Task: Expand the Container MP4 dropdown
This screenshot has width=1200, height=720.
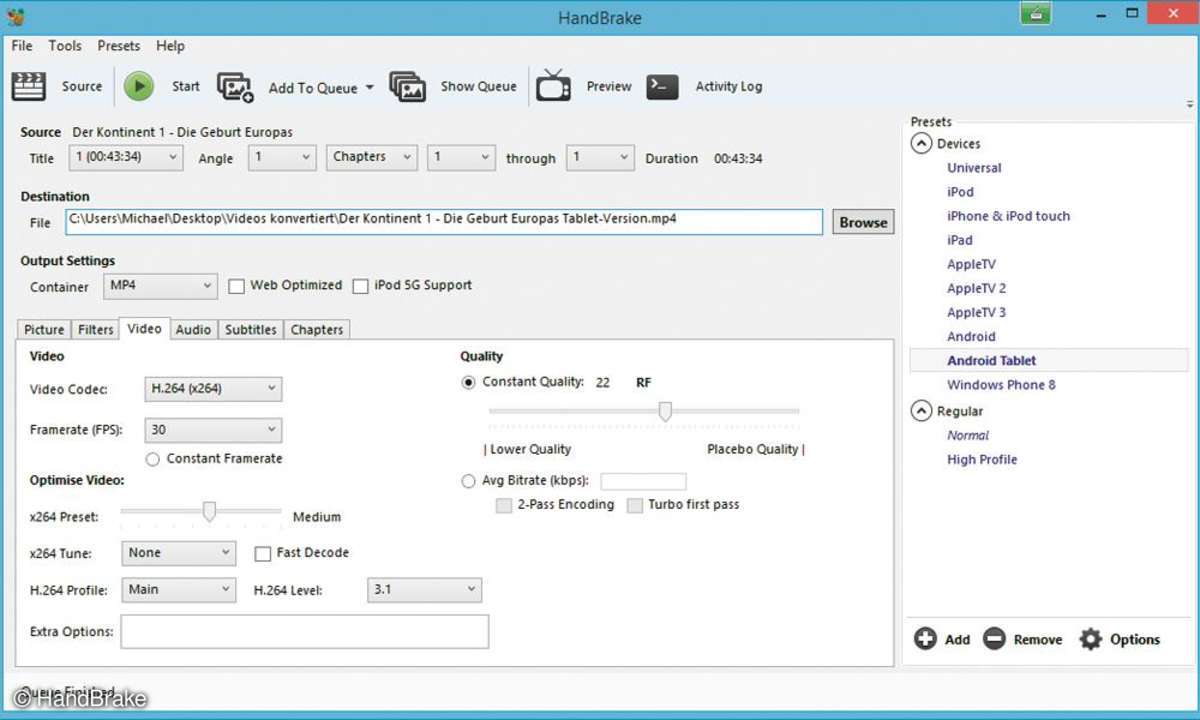Action: (x=160, y=286)
